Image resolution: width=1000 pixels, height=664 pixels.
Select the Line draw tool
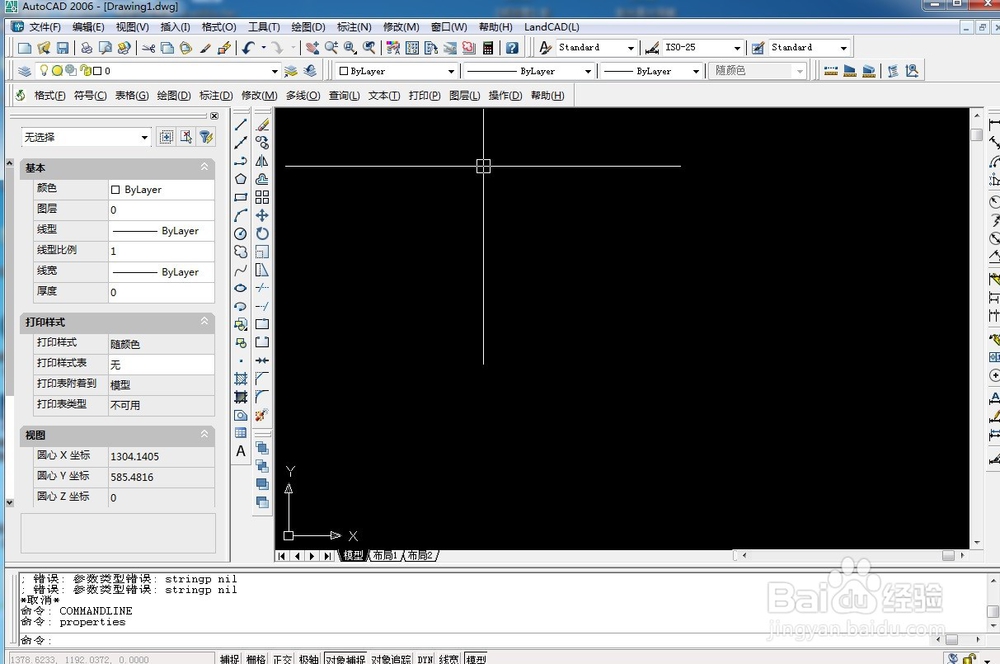[x=240, y=124]
